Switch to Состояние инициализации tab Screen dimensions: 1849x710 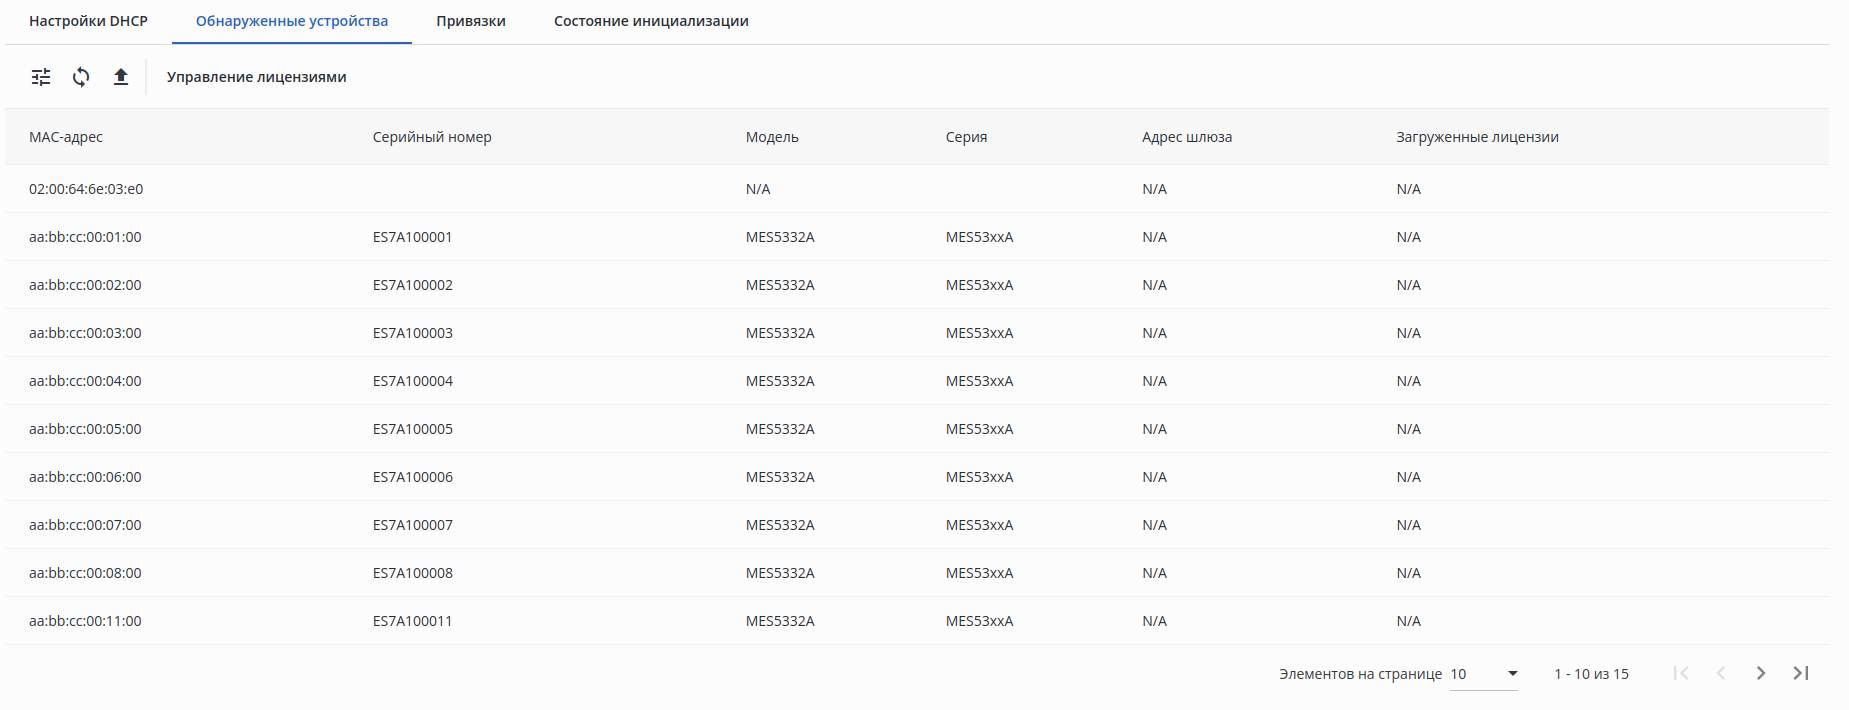tap(651, 21)
